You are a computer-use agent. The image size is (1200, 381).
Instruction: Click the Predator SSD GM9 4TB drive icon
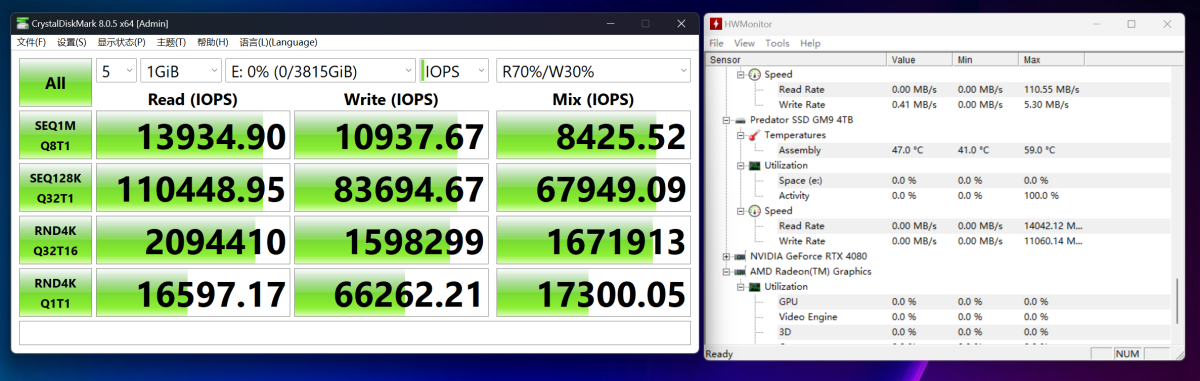coord(739,120)
